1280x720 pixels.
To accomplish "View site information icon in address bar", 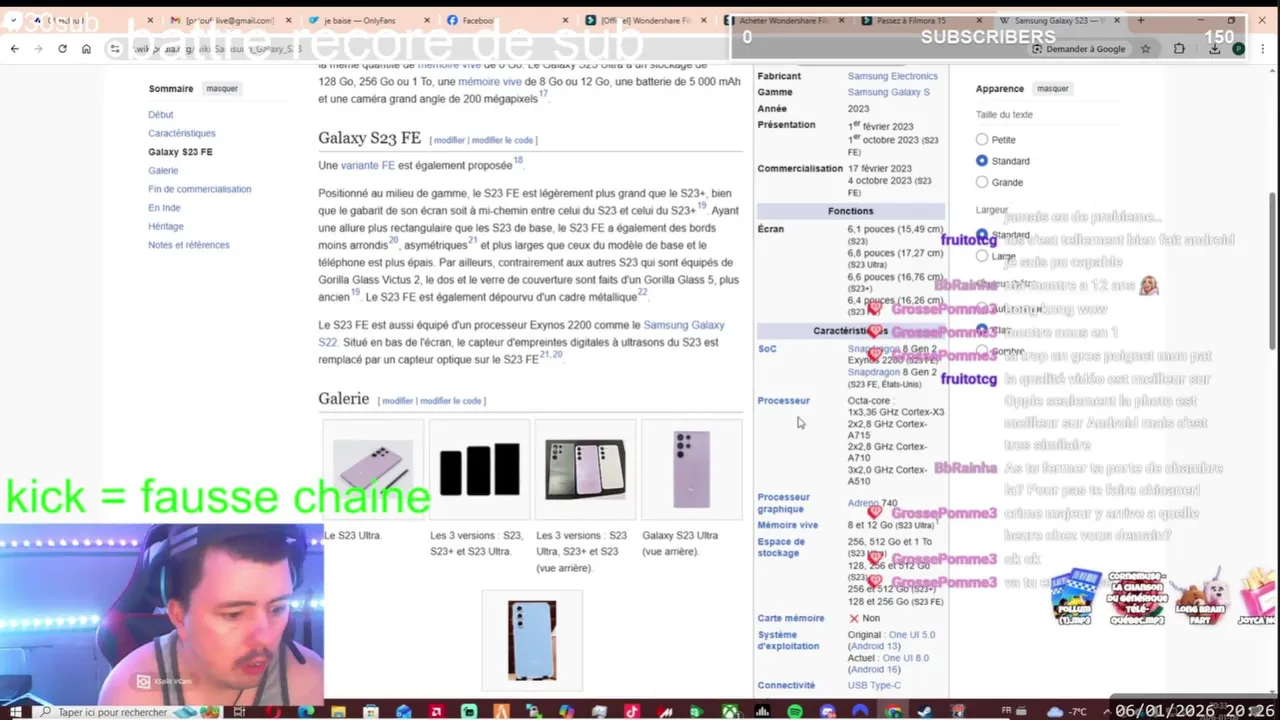I will point(115,48).
